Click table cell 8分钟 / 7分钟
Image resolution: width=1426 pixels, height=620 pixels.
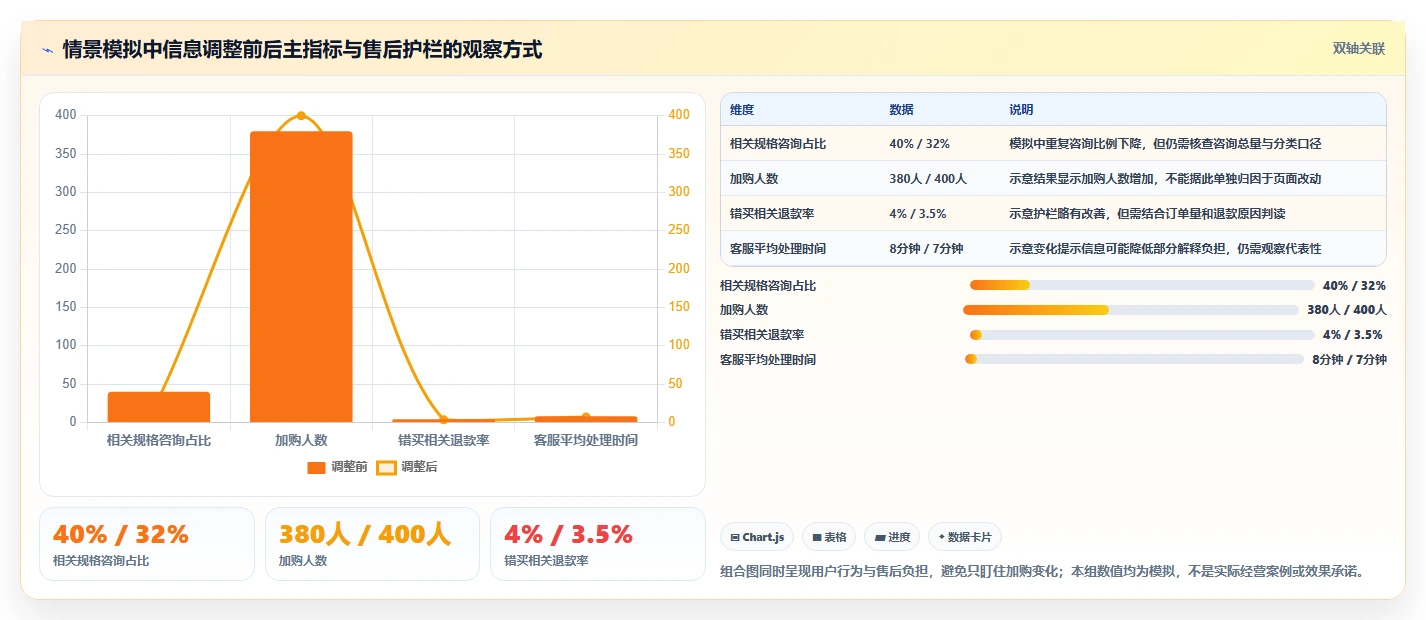click(926, 249)
